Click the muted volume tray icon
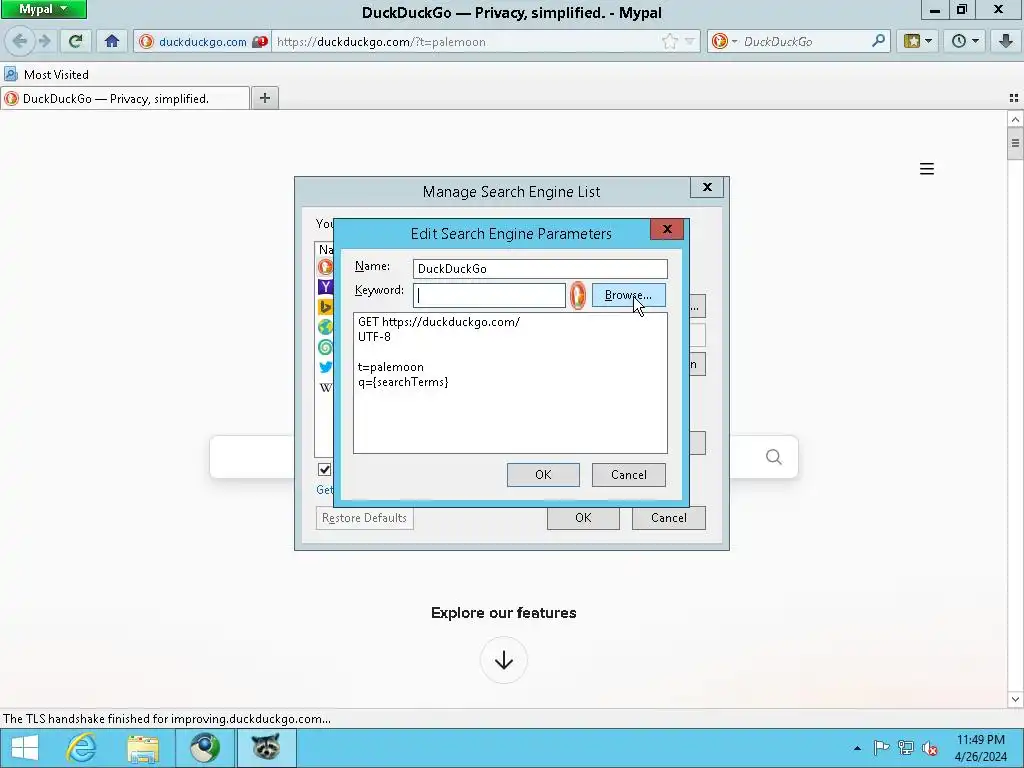The image size is (1024, 768). pos(929,748)
